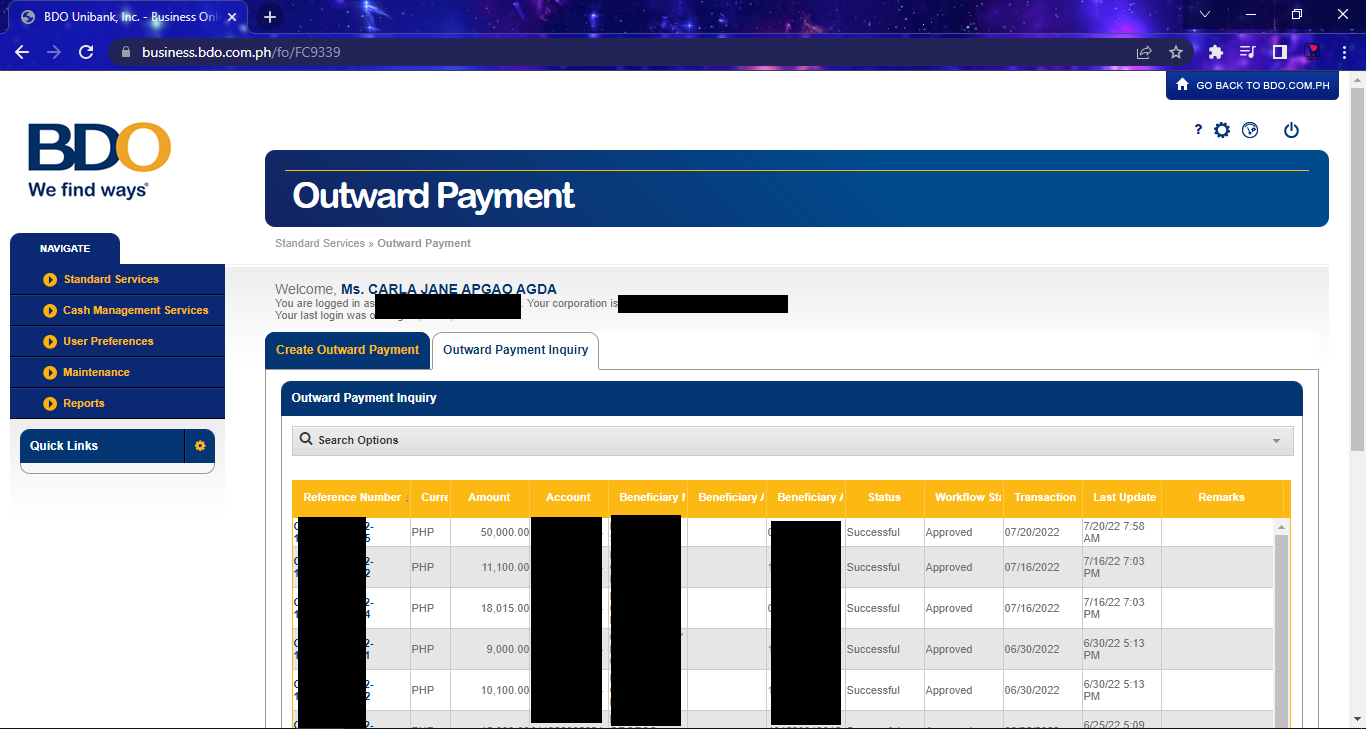Expand the Standard Services menu

click(x=117, y=280)
